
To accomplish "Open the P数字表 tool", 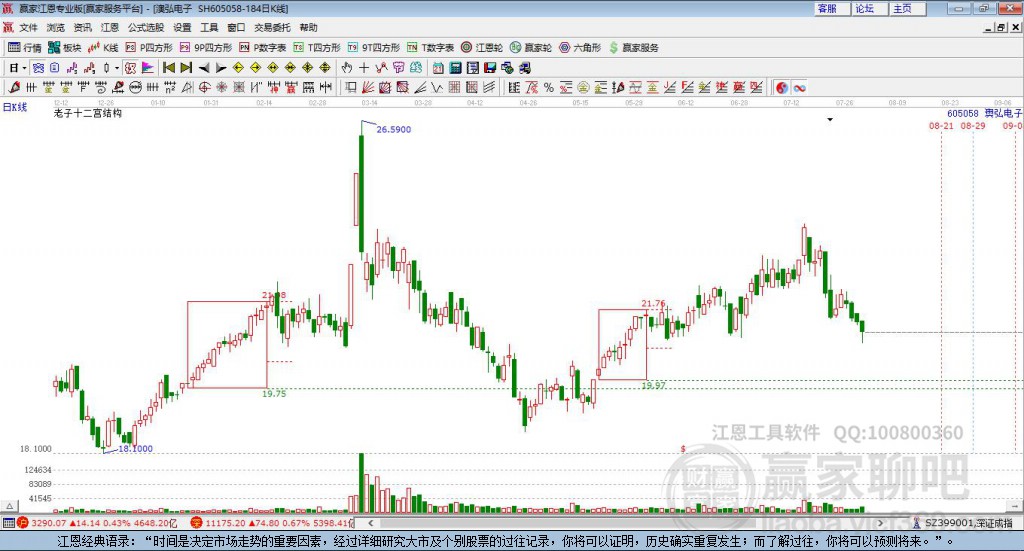I will click(263, 48).
